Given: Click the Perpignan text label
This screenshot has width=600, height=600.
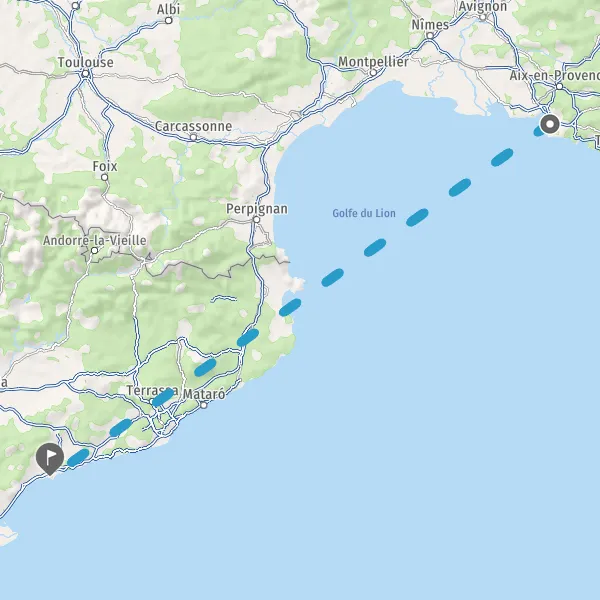Looking at the screenshot, I should [x=257, y=209].
